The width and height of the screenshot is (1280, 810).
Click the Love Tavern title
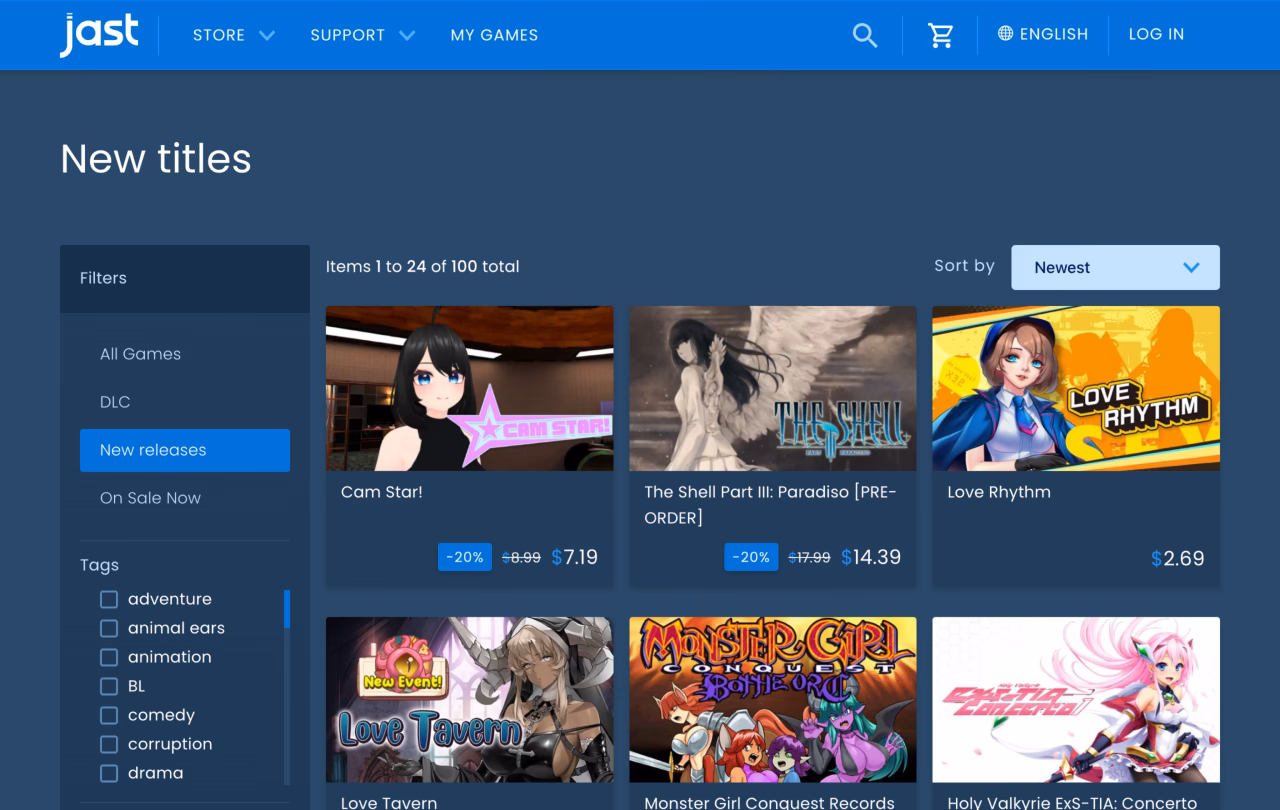389,802
